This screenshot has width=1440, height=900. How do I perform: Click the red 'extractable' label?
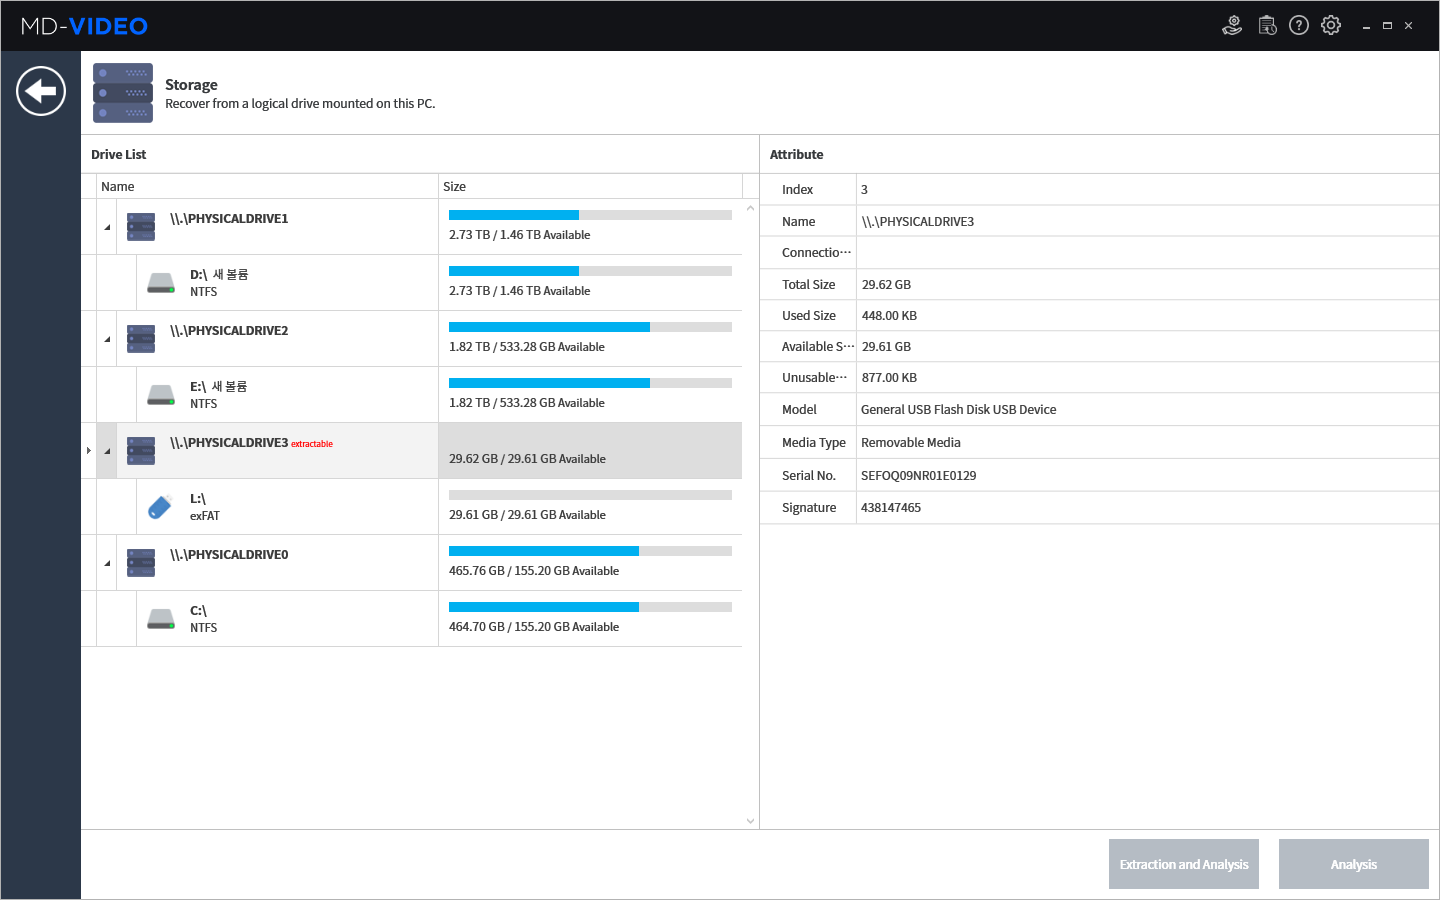click(x=312, y=444)
